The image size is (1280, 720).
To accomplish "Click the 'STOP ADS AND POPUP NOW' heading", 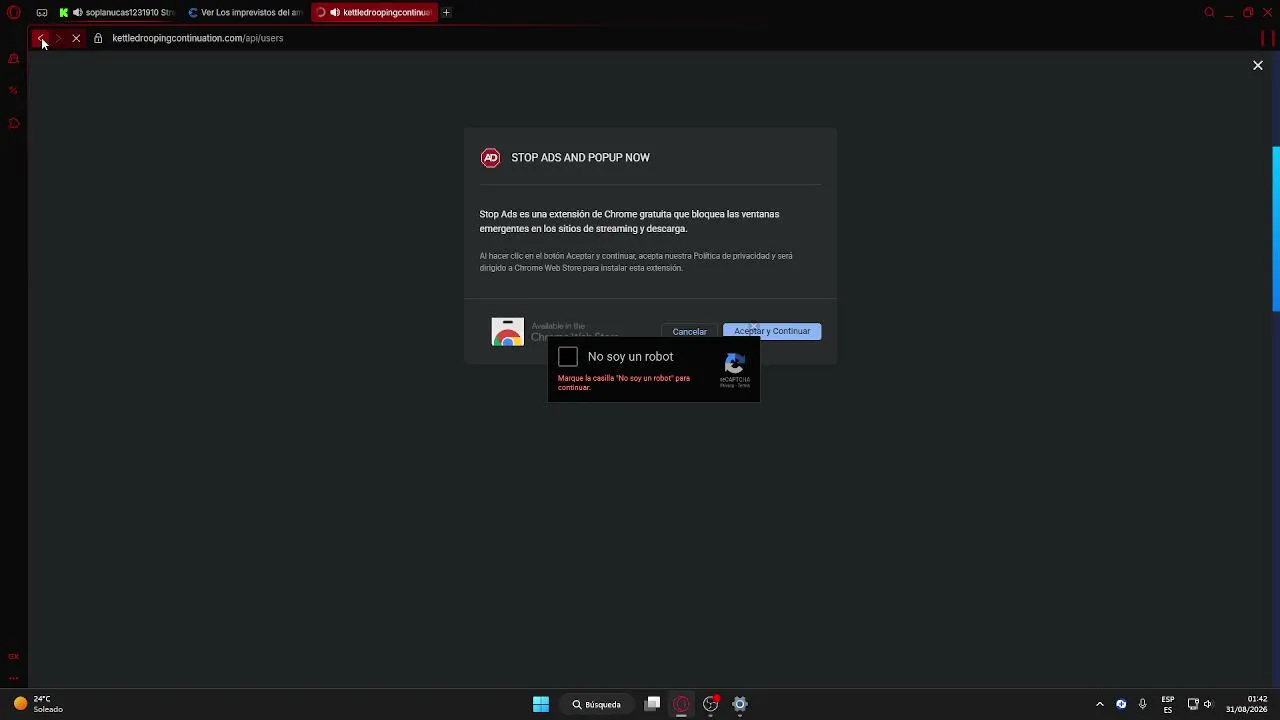I will pos(580,157).
